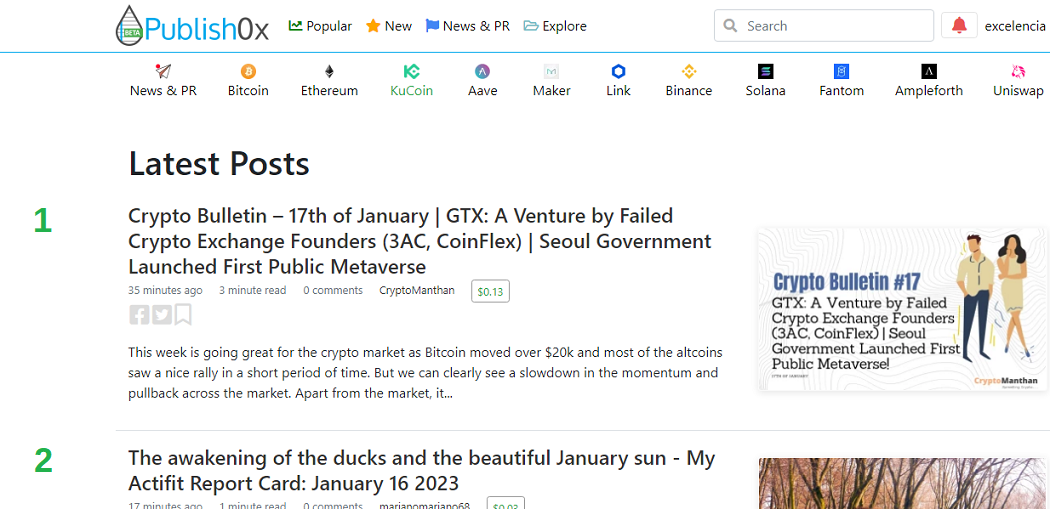Select the Maker logo icon
The width and height of the screenshot is (1050, 509).
tap(552, 71)
